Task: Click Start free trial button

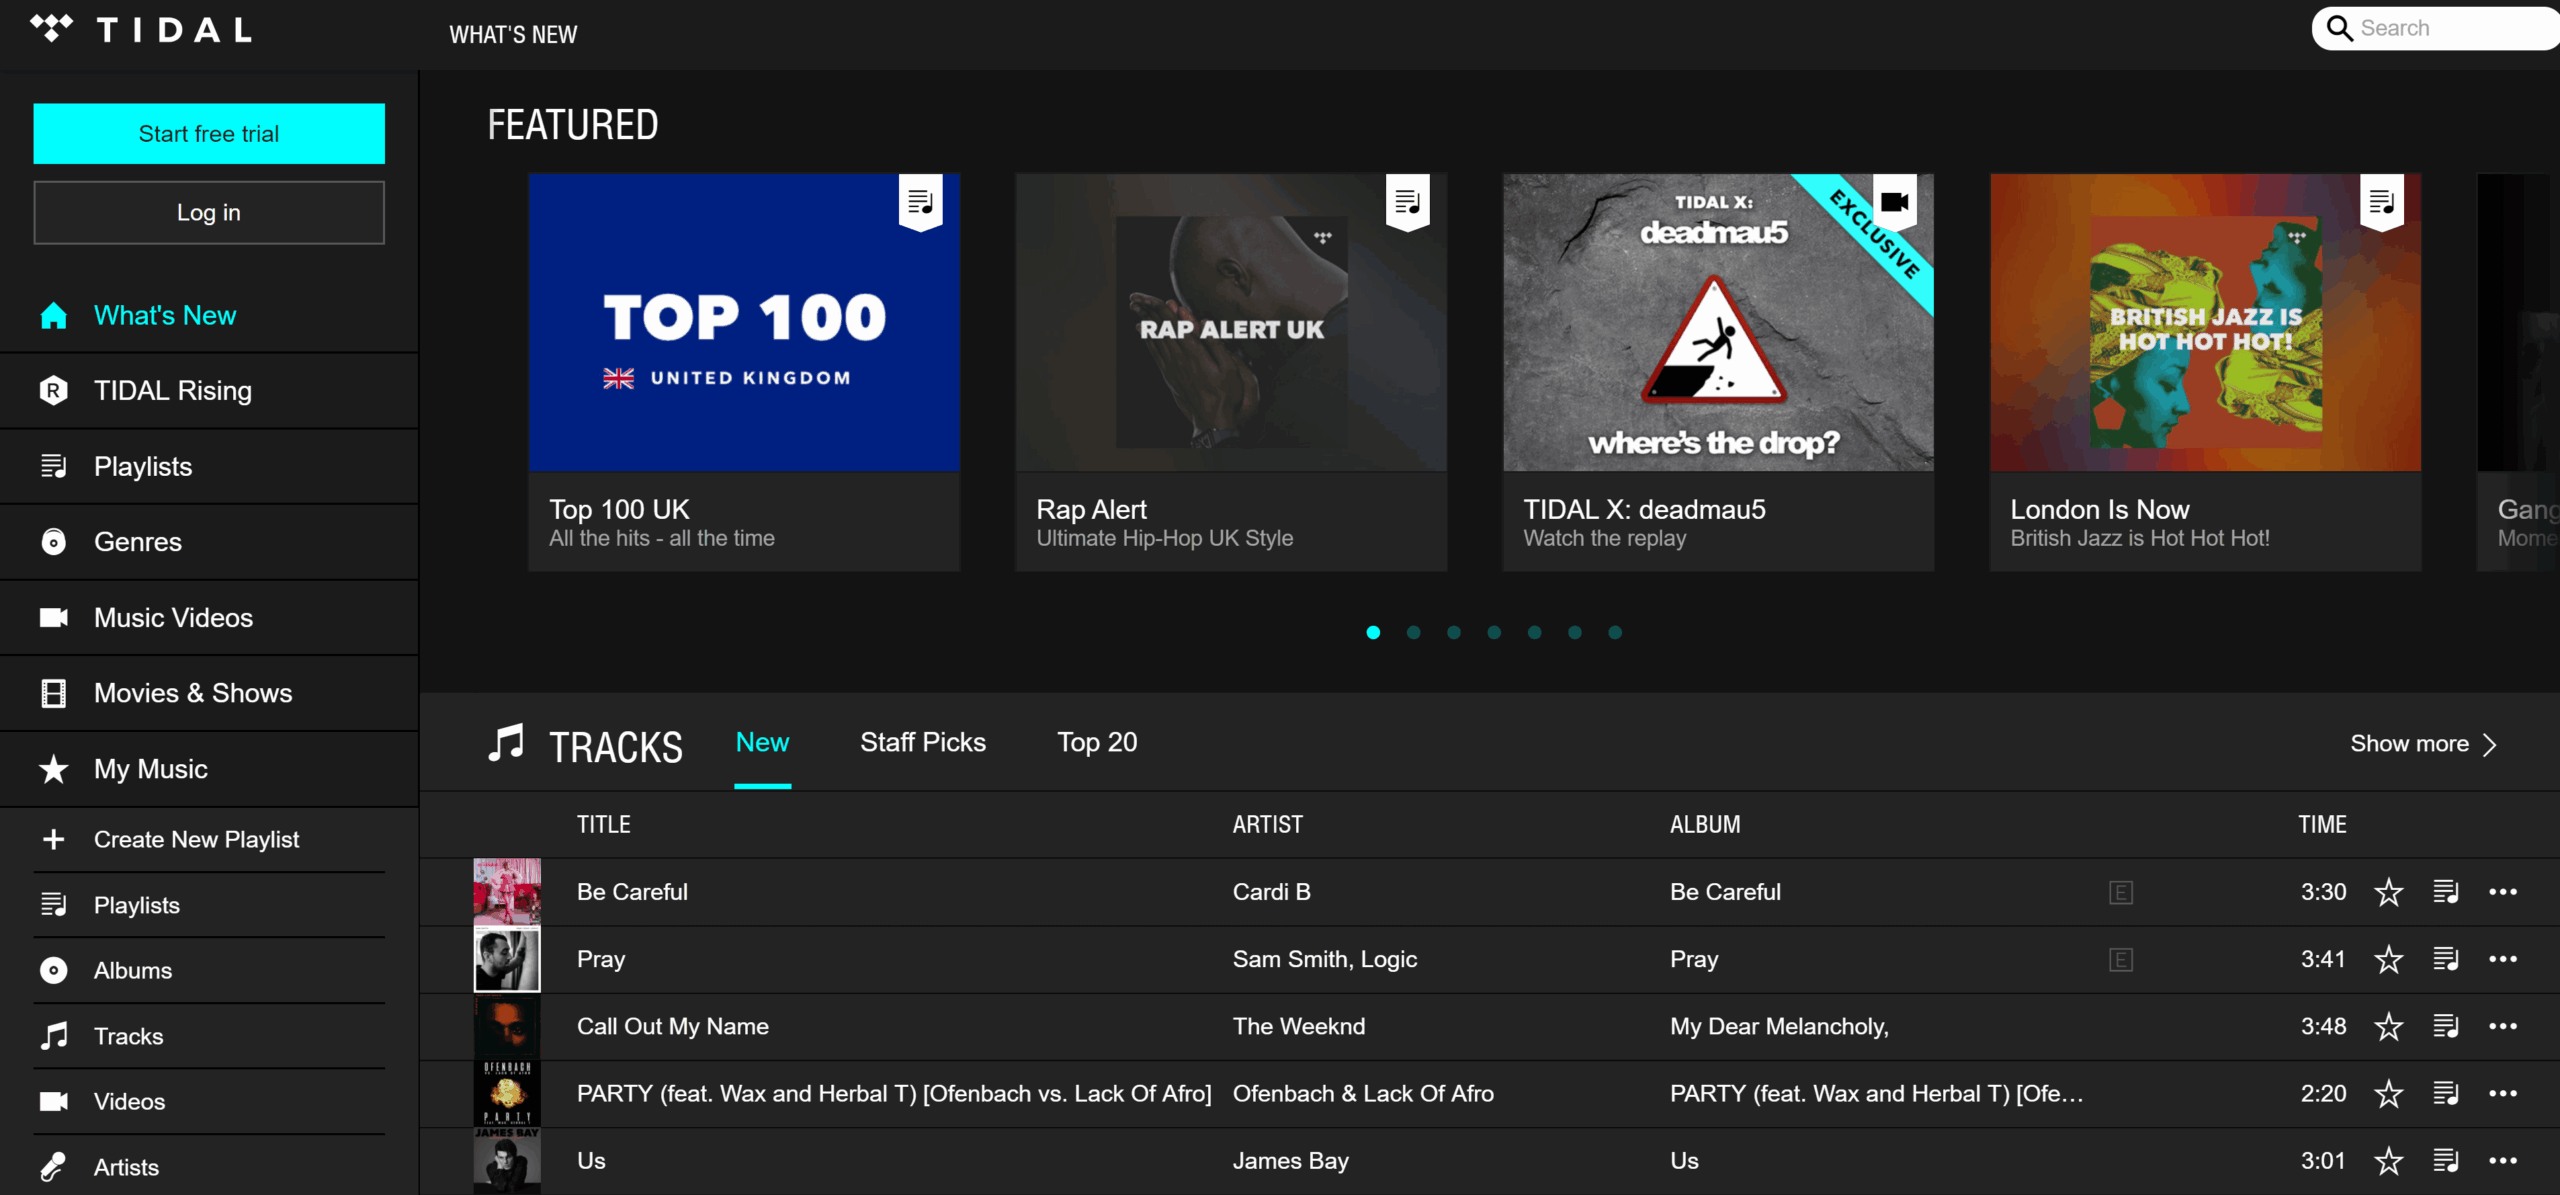Action: pos(209,133)
